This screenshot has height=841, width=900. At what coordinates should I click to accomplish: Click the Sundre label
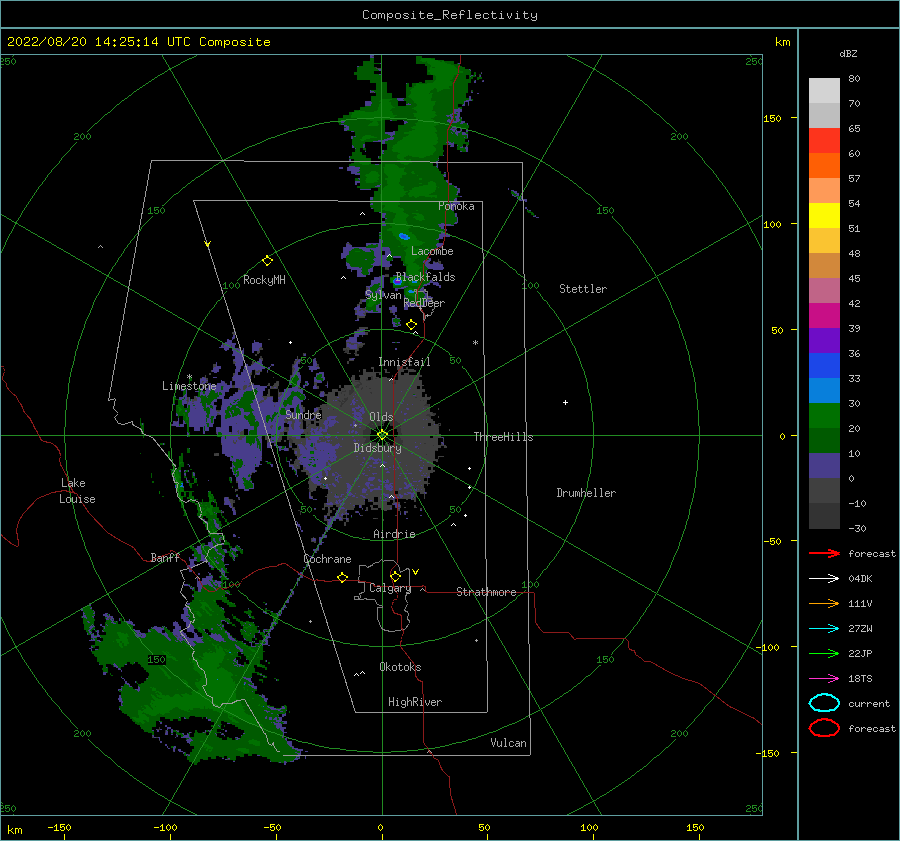click(x=303, y=414)
